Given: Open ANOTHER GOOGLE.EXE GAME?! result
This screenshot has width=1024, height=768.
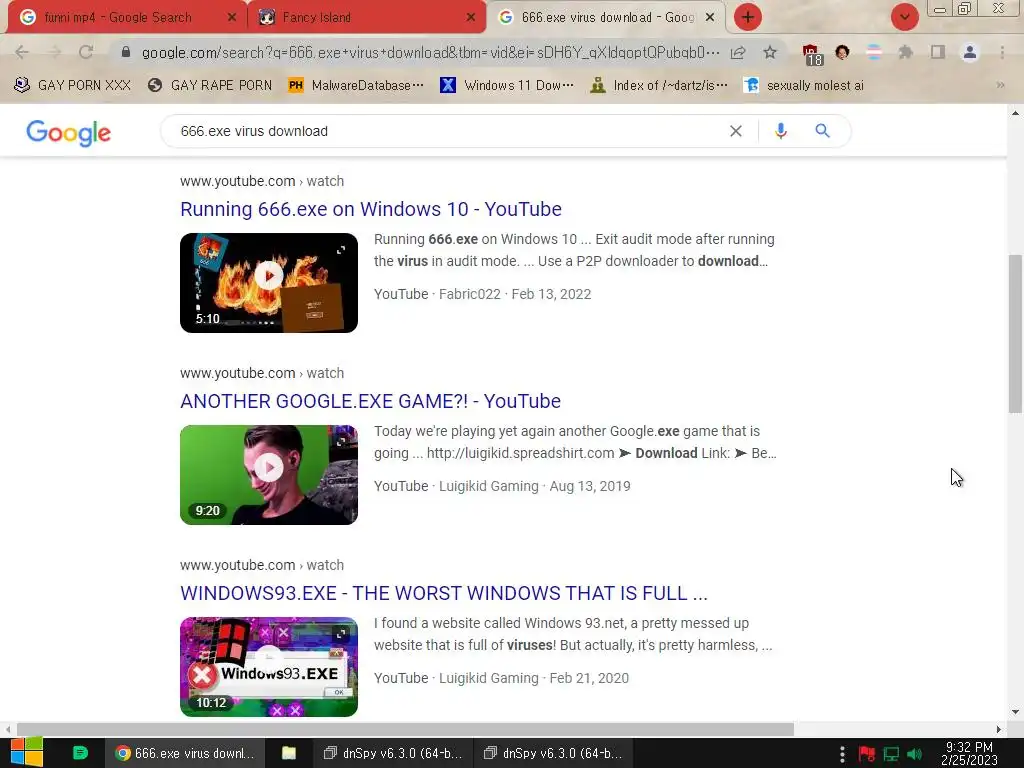Looking at the screenshot, I should click(370, 401).
